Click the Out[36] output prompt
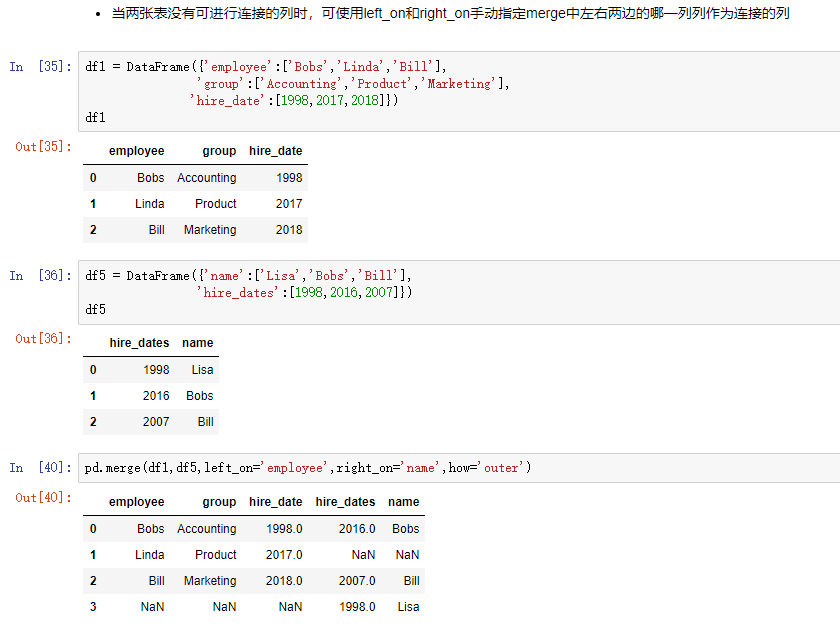The height and width of the screenshot is (626, 840). (43, 338)
